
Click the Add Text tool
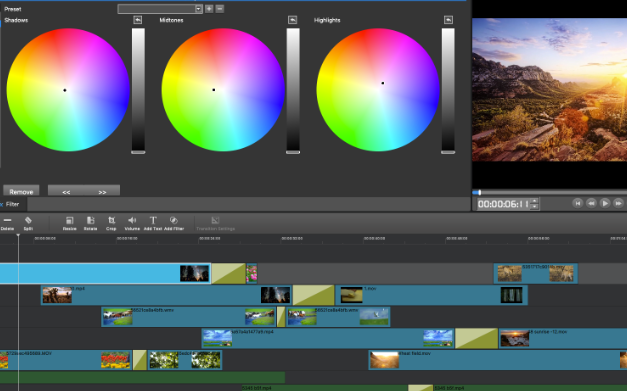click(x=153, y=223)
